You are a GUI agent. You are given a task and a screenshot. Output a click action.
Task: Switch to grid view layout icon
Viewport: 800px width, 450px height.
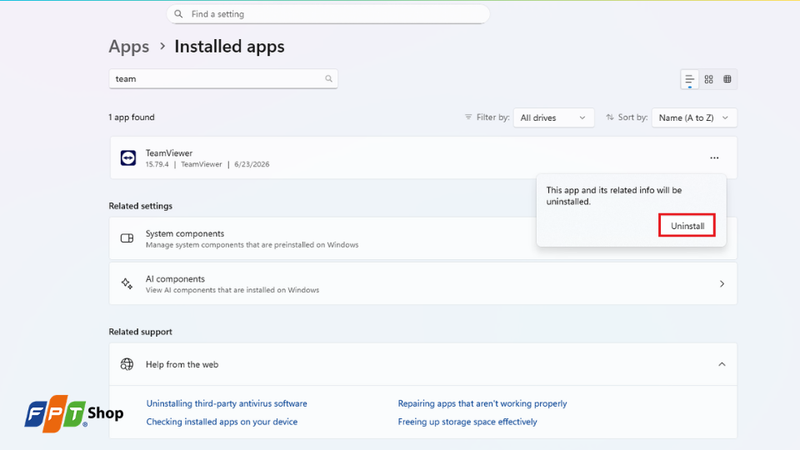coord(709,80)
